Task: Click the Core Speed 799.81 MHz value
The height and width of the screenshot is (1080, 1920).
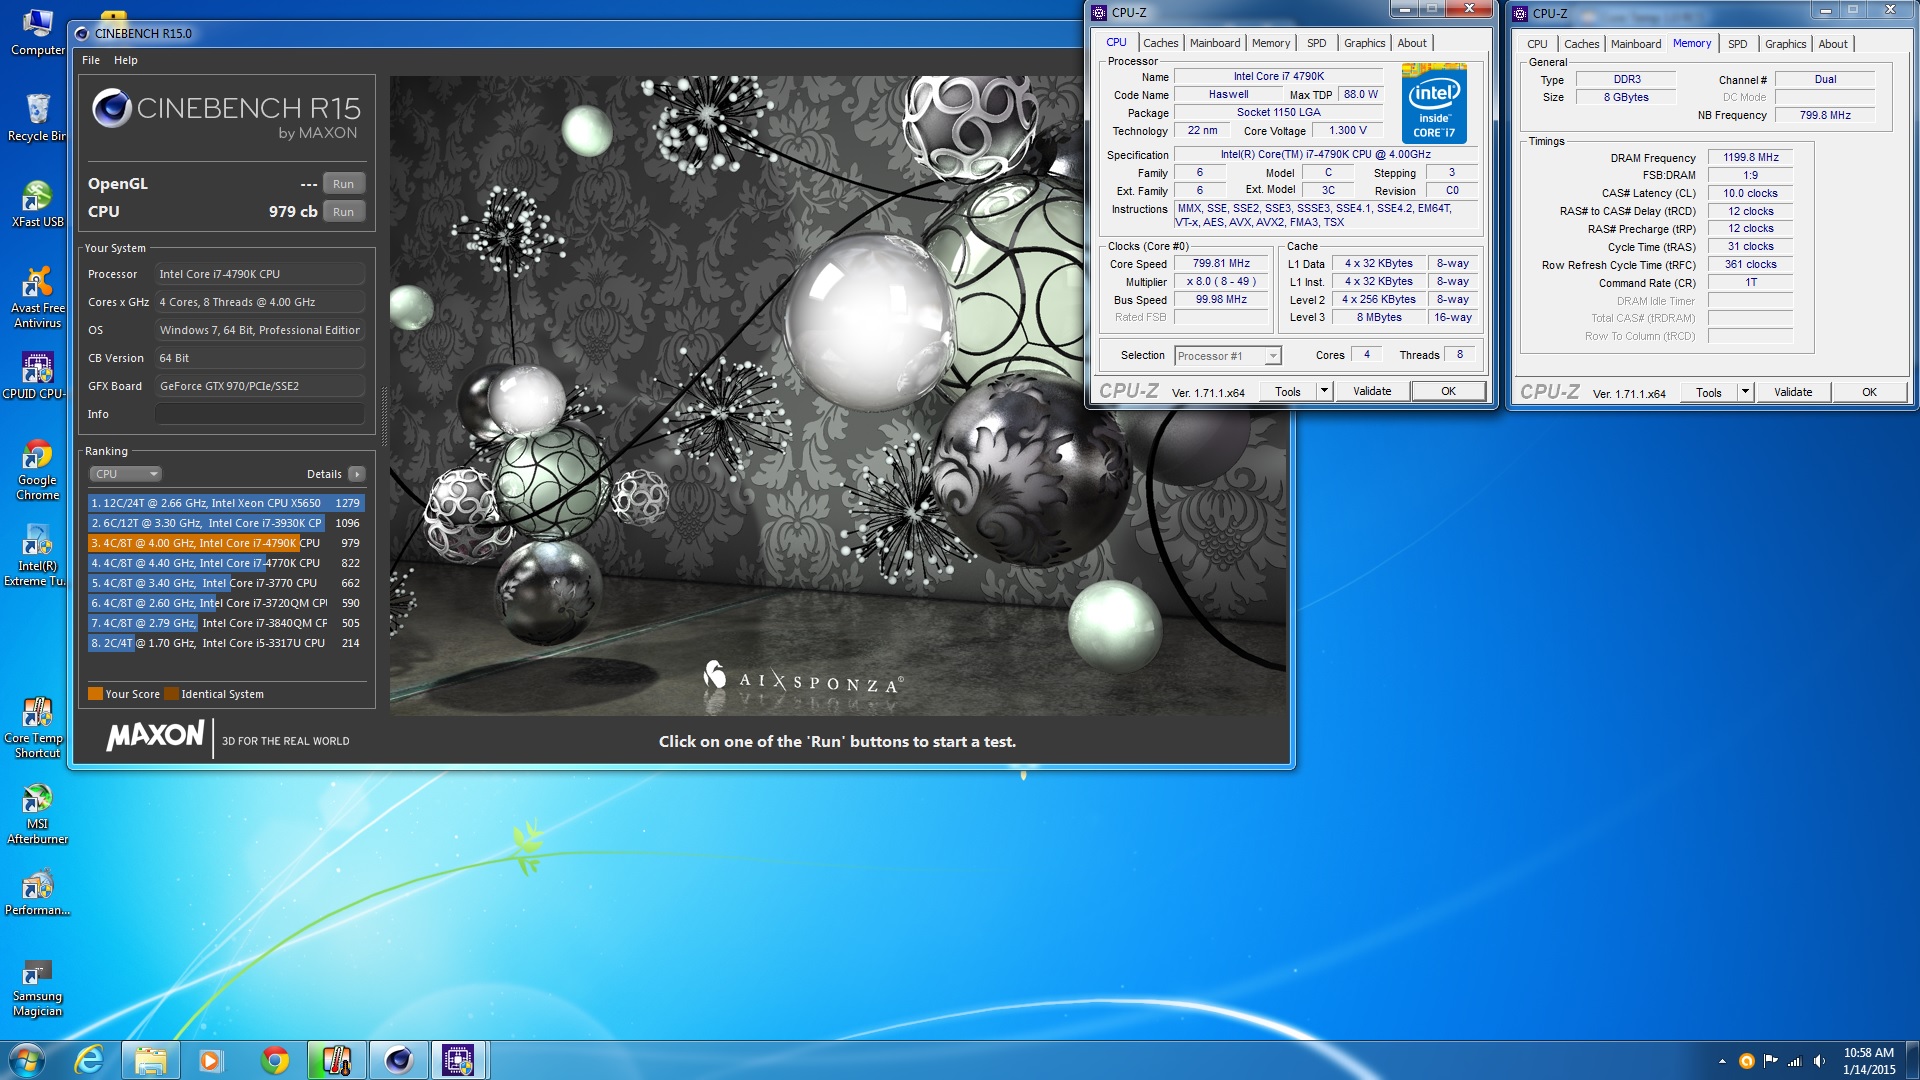Action: 1221,264
